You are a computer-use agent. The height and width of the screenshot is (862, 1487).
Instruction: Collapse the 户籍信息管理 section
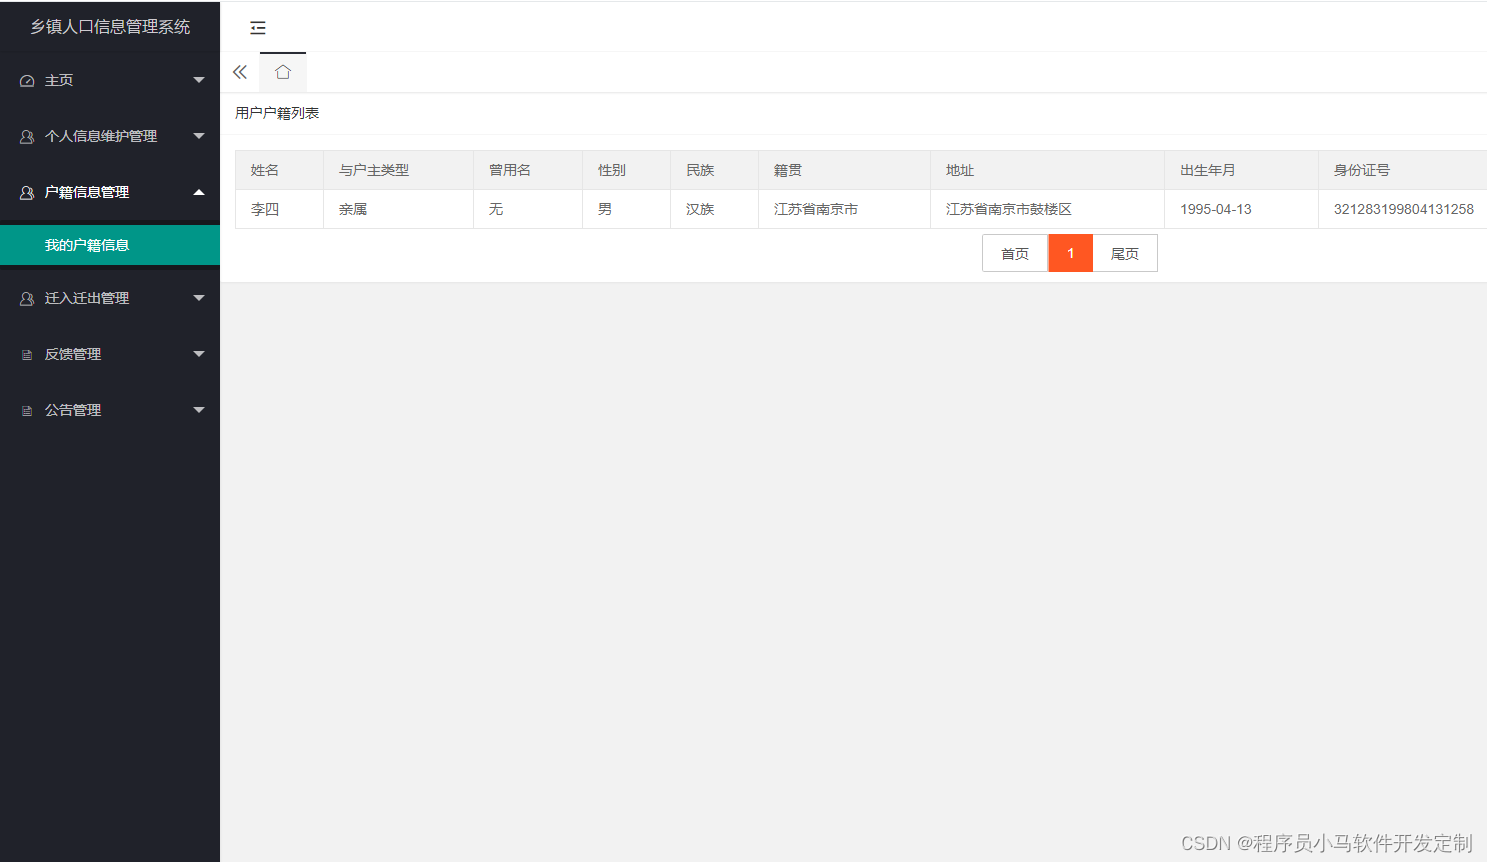(x=198, y=192)
